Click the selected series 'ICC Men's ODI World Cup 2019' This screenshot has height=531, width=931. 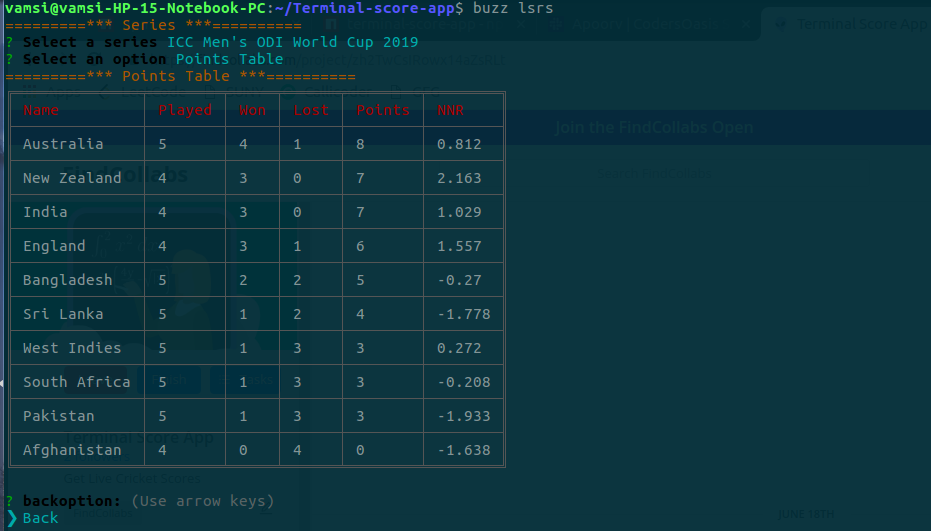coord(293,42)
